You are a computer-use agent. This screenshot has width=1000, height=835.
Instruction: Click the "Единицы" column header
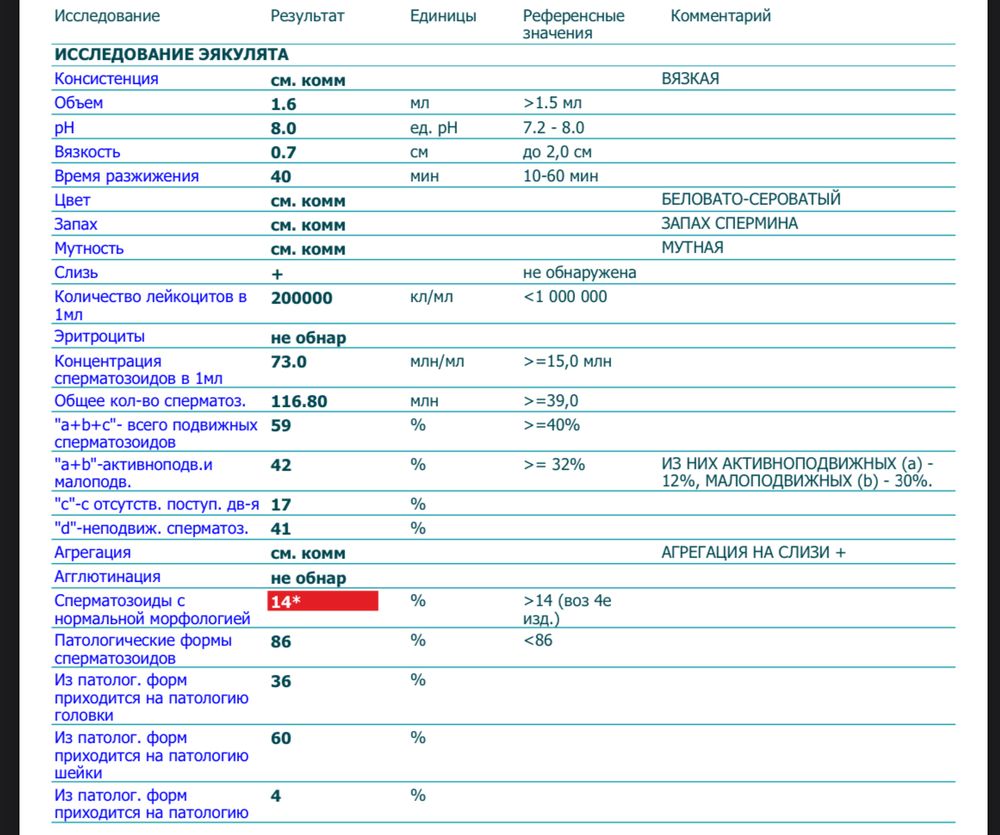443,16
